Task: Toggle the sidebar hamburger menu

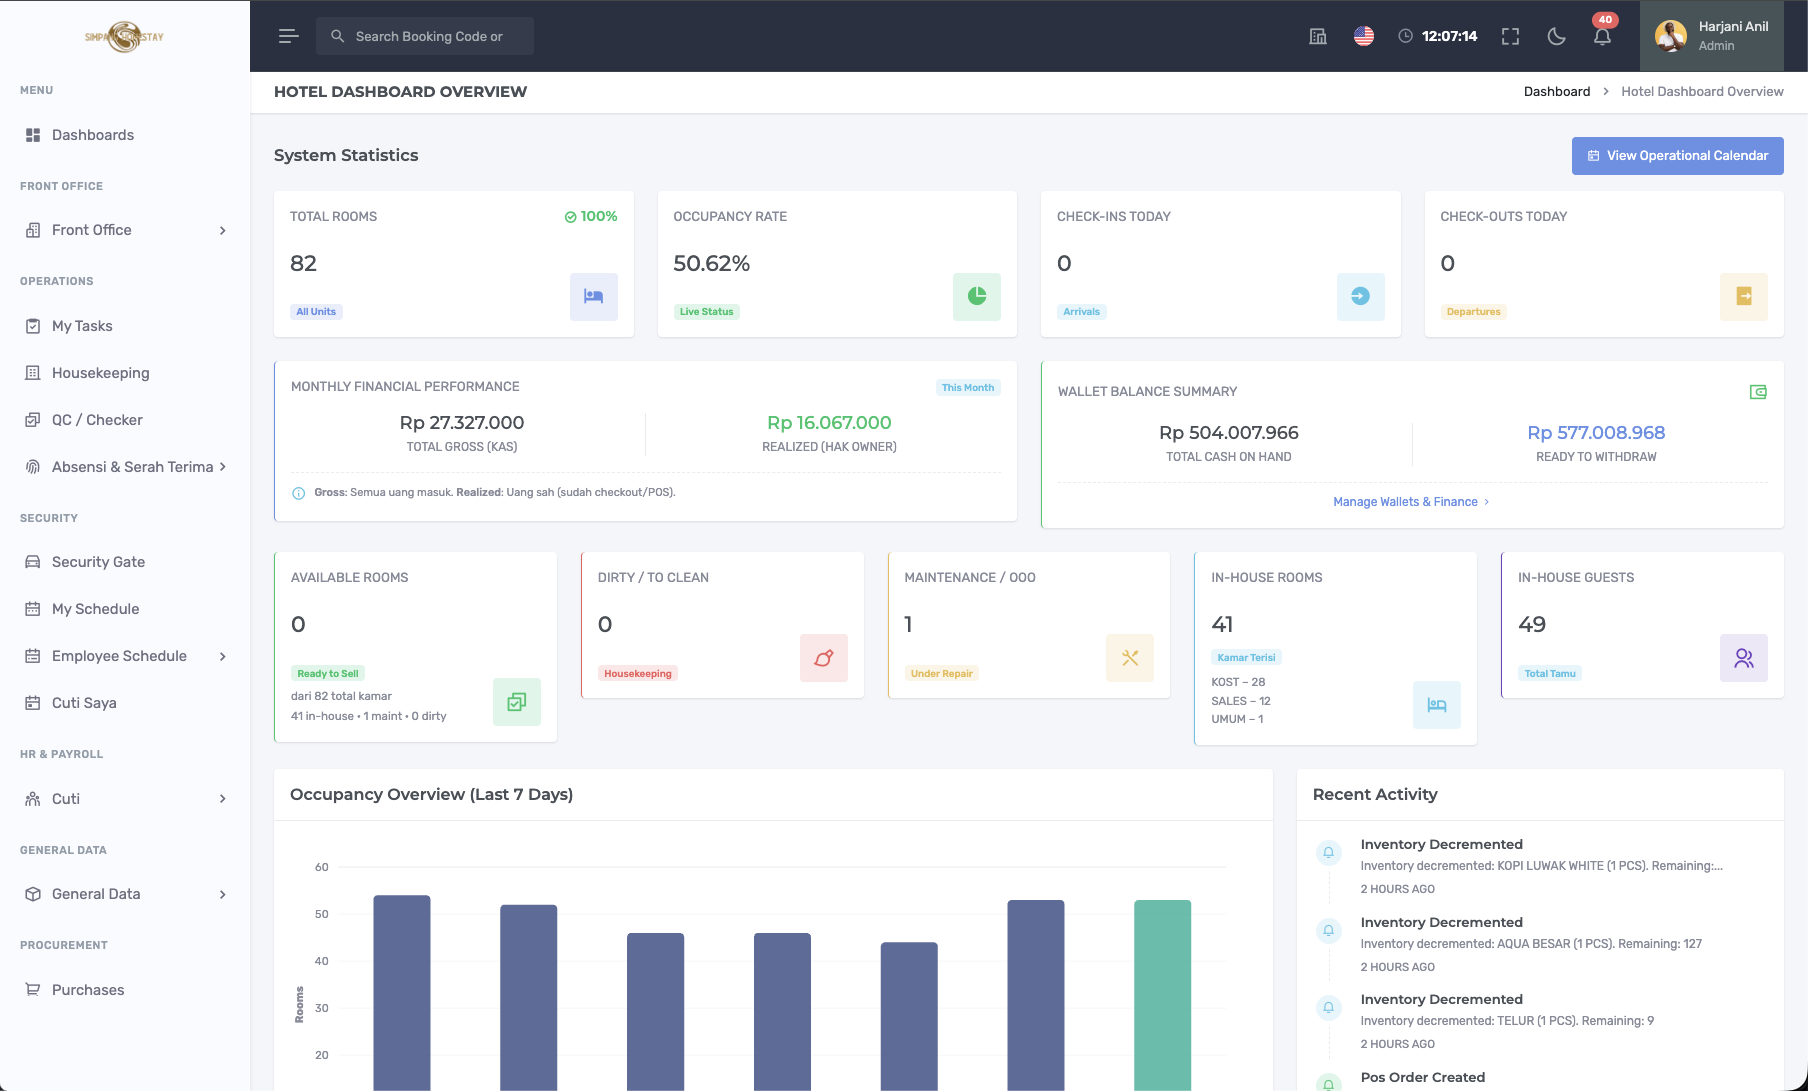Action: tap(288, 36)
